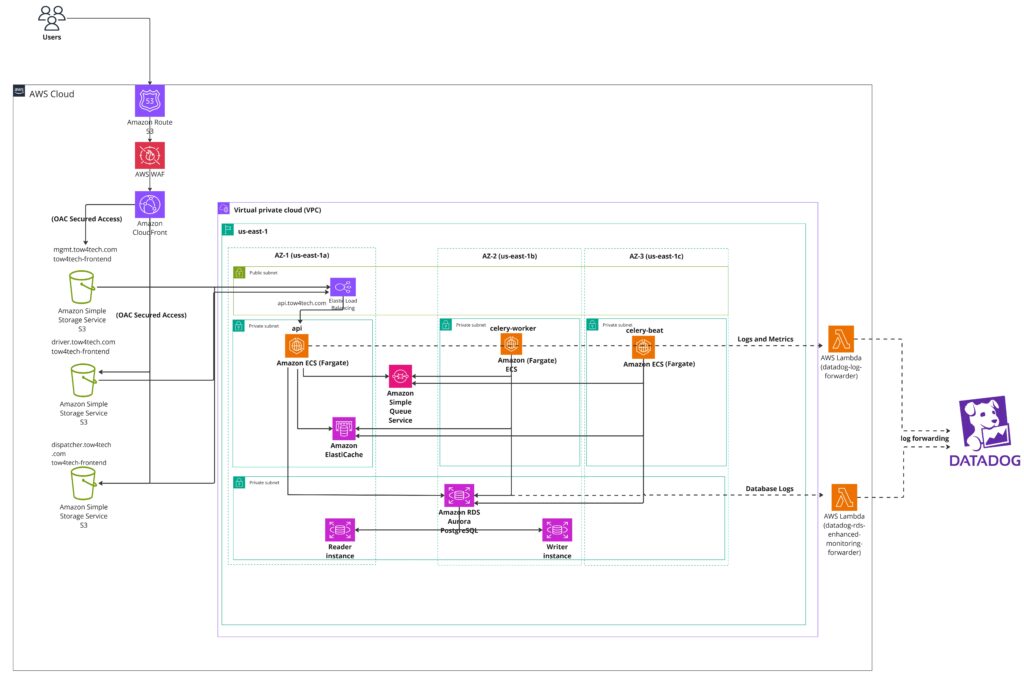Click the 'Database Logs' label

(769, 489)
